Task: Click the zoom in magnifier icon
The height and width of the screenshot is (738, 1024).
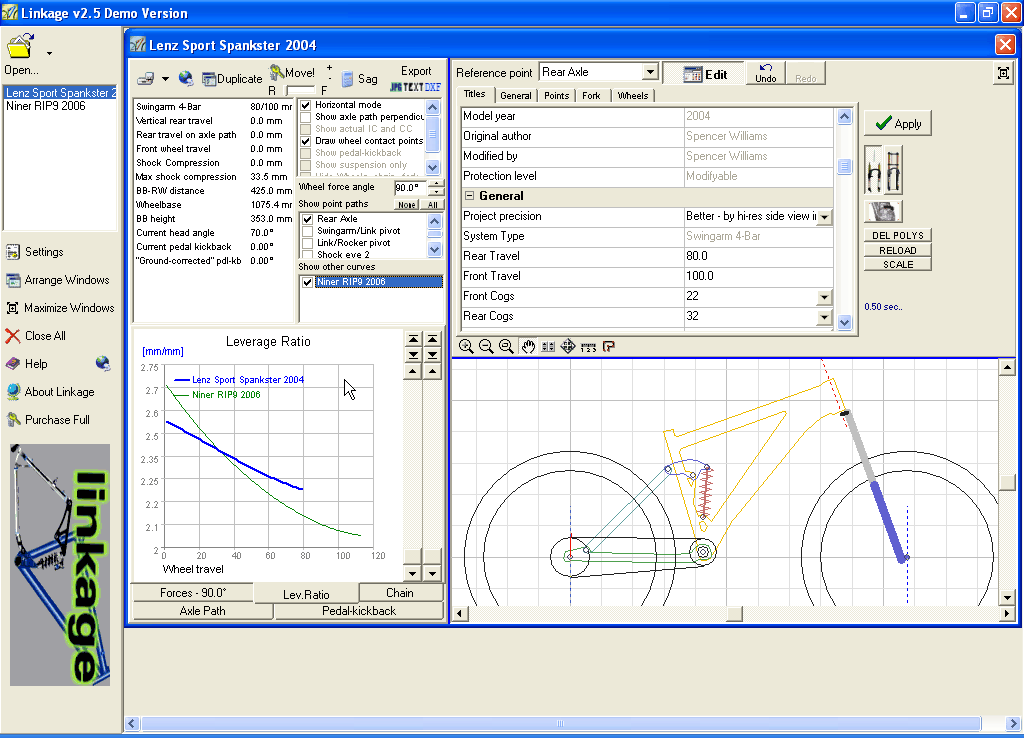Action: pos(466,346)
